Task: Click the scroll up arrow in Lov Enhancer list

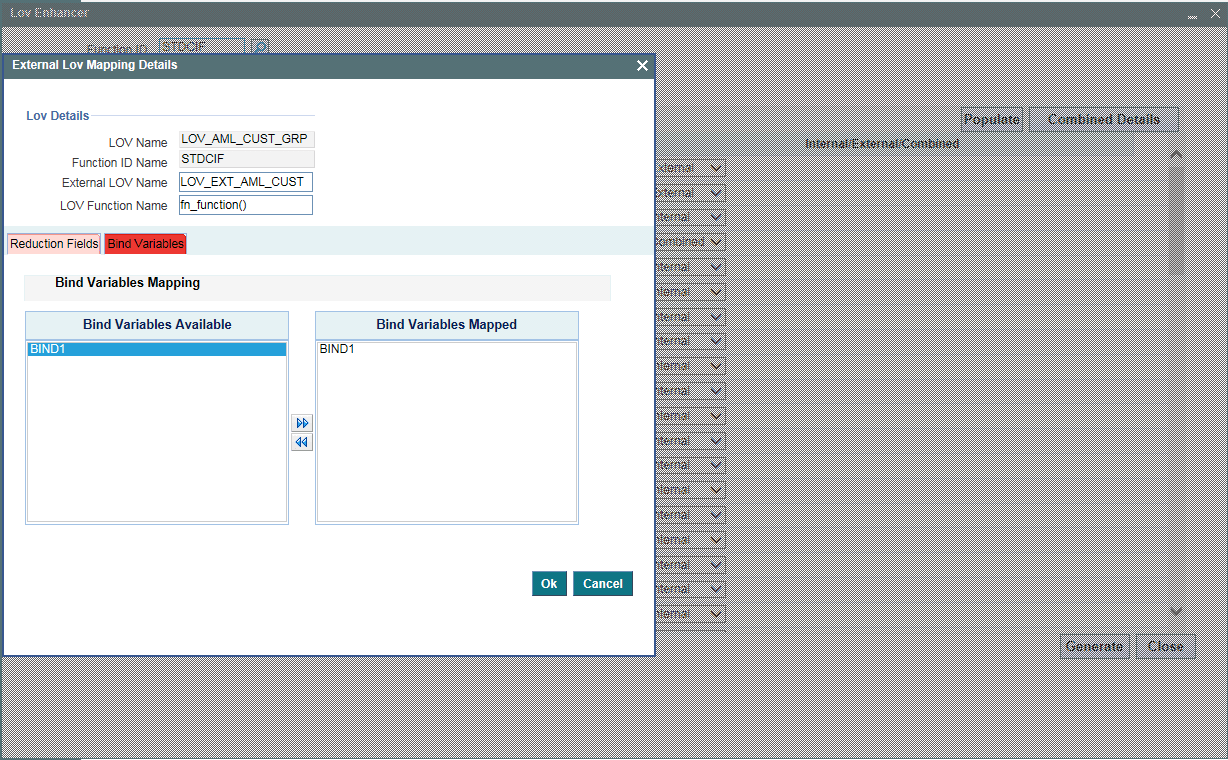Action: coord(1176,155)
